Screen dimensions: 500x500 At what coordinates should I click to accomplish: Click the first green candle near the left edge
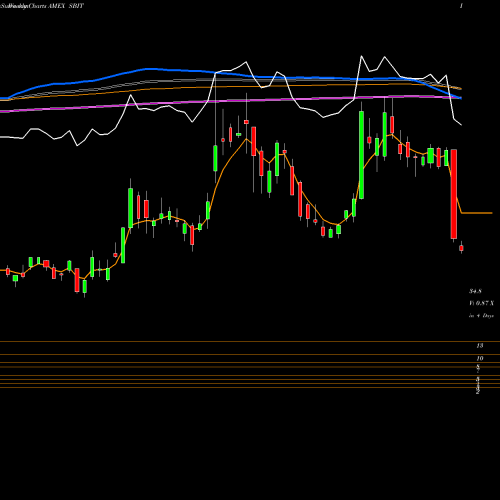tap(15, 278)
